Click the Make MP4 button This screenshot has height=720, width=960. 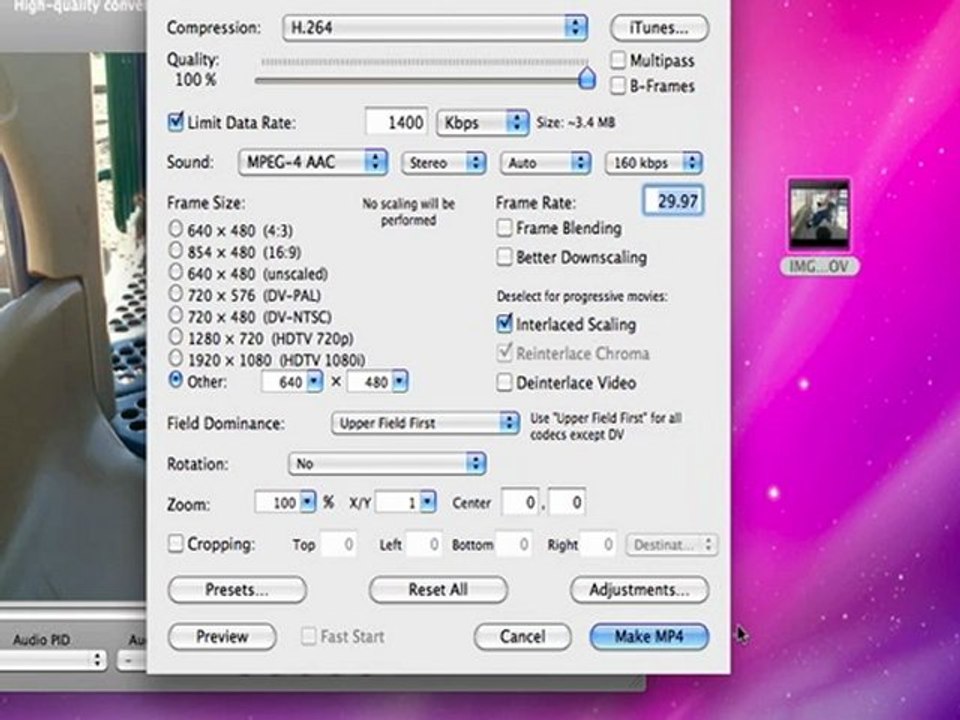[649, 637]
